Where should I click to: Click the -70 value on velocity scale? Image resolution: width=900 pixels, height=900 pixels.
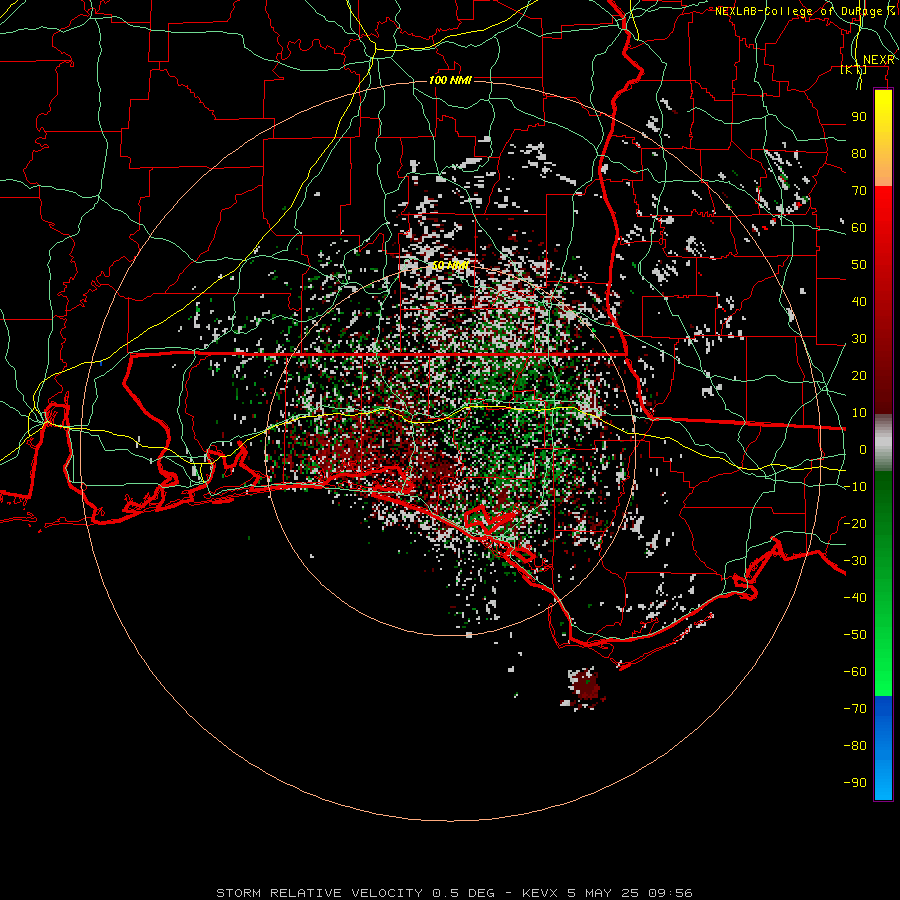point(855,709)
